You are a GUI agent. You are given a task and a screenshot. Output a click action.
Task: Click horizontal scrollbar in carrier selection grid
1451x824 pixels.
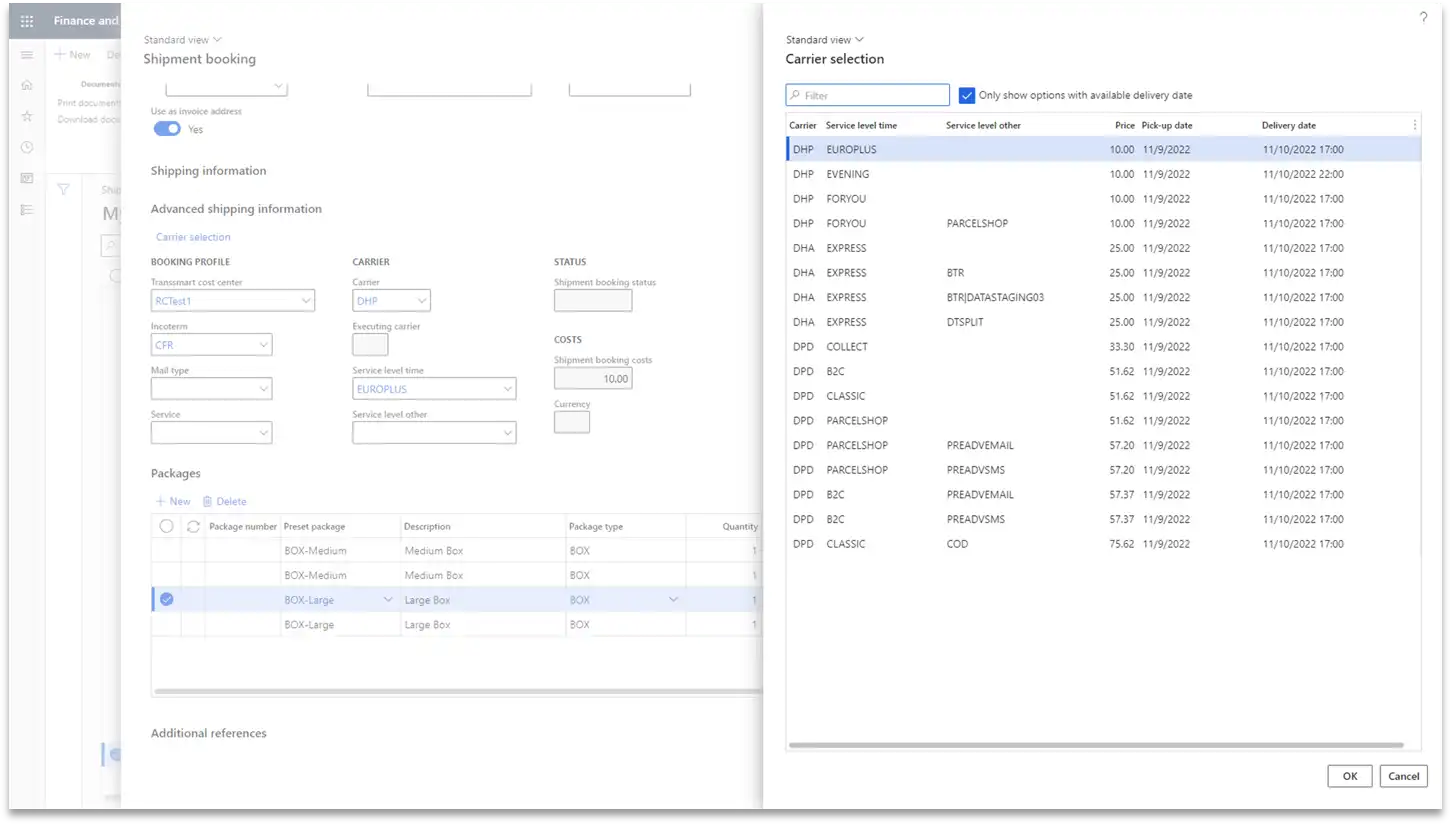[x=1096, y=745]
